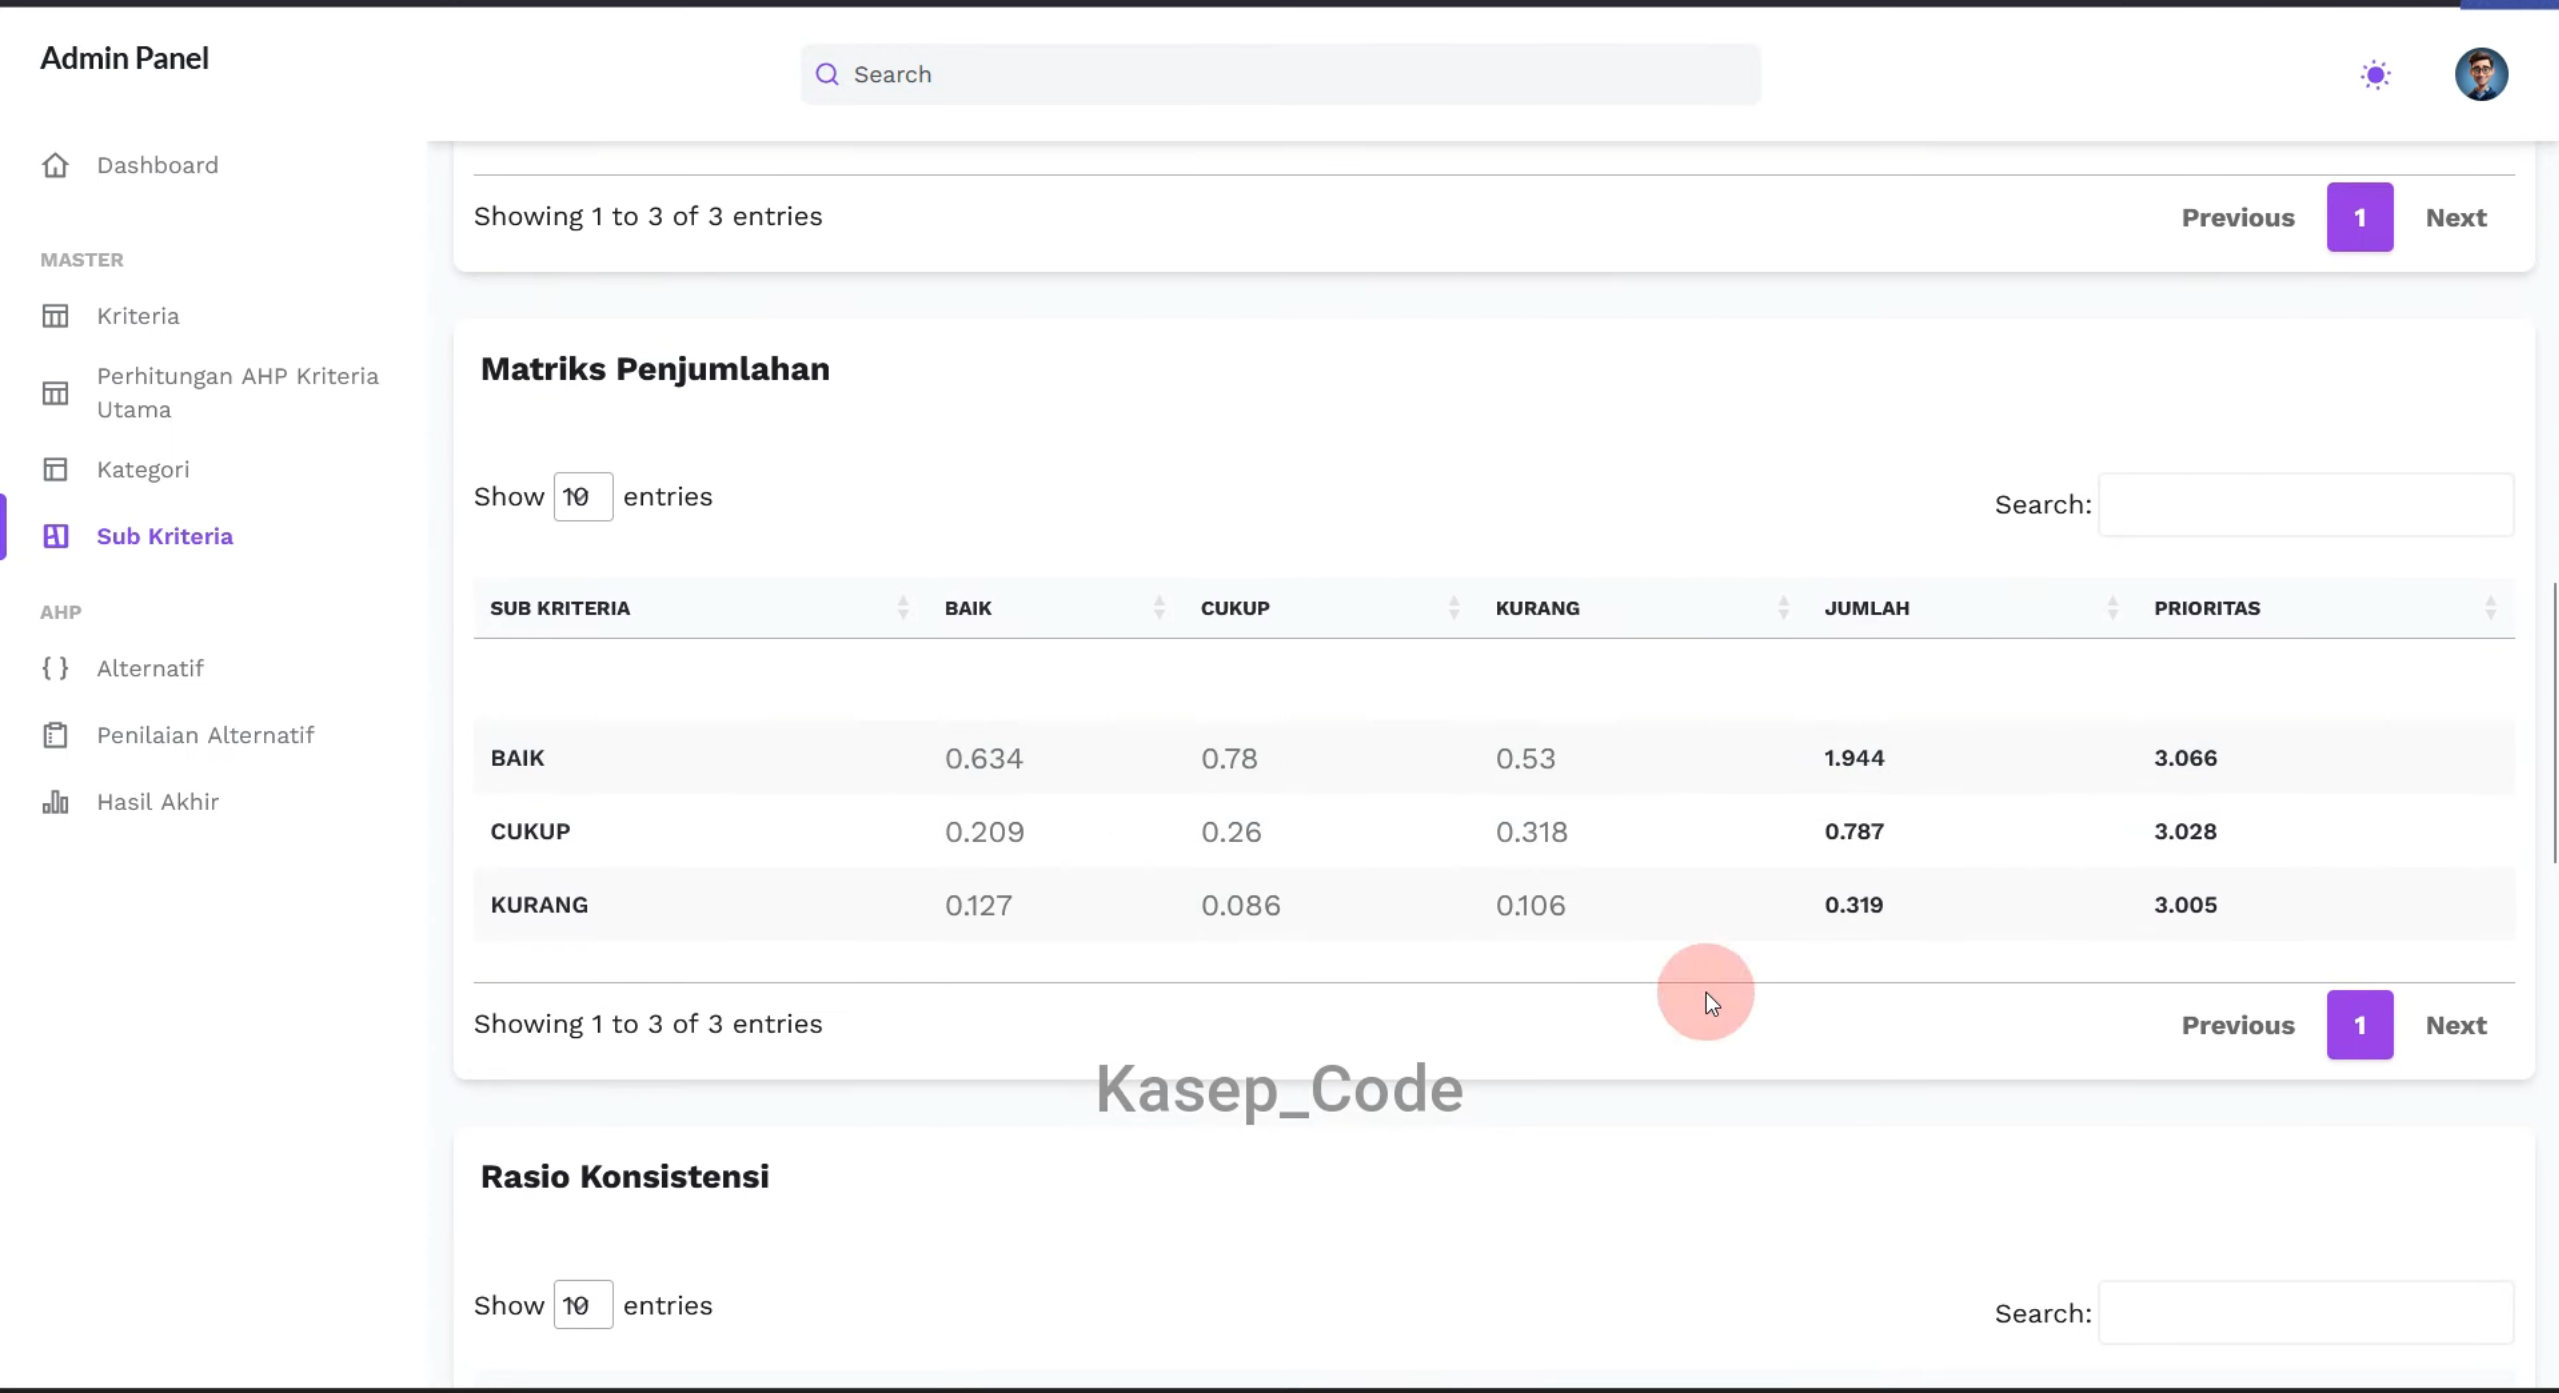Screen dimensions: 2559x1393
Task: Select Sub Kriteria menu item
Action: (x=165, y=536)
